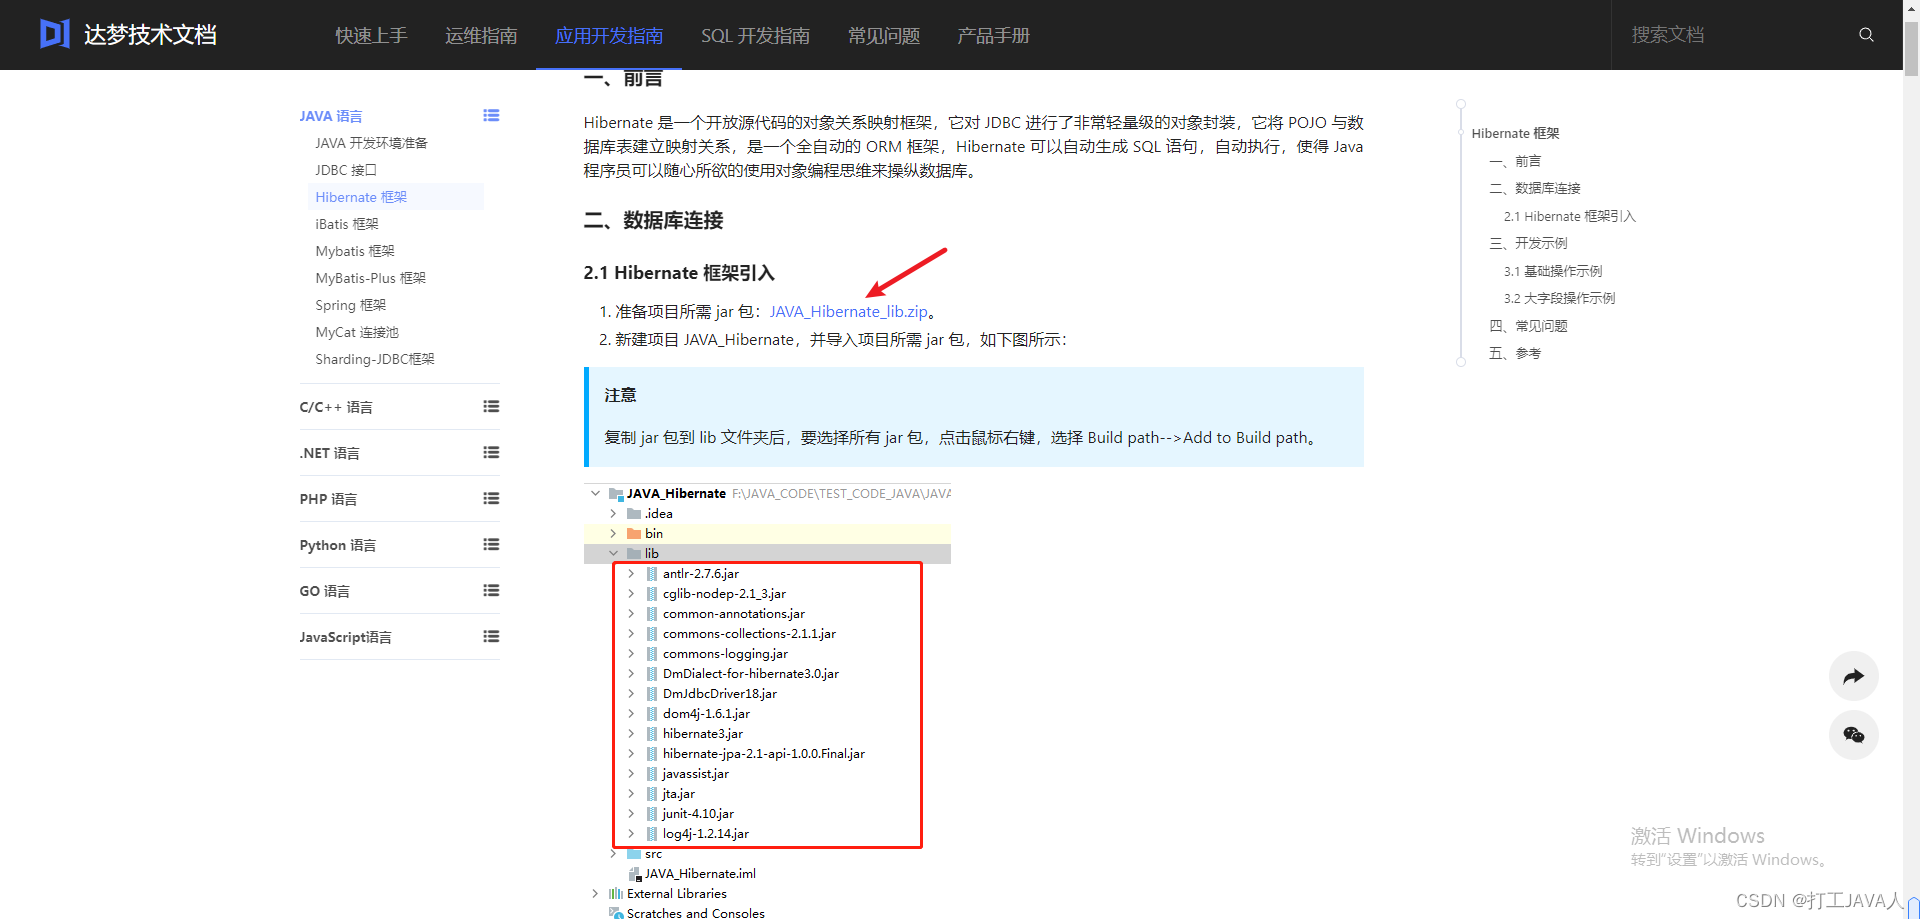Click the Python 语言 section heading
Image resolution: width=1920 pixels, height=919 pixels.
point(338,545)
